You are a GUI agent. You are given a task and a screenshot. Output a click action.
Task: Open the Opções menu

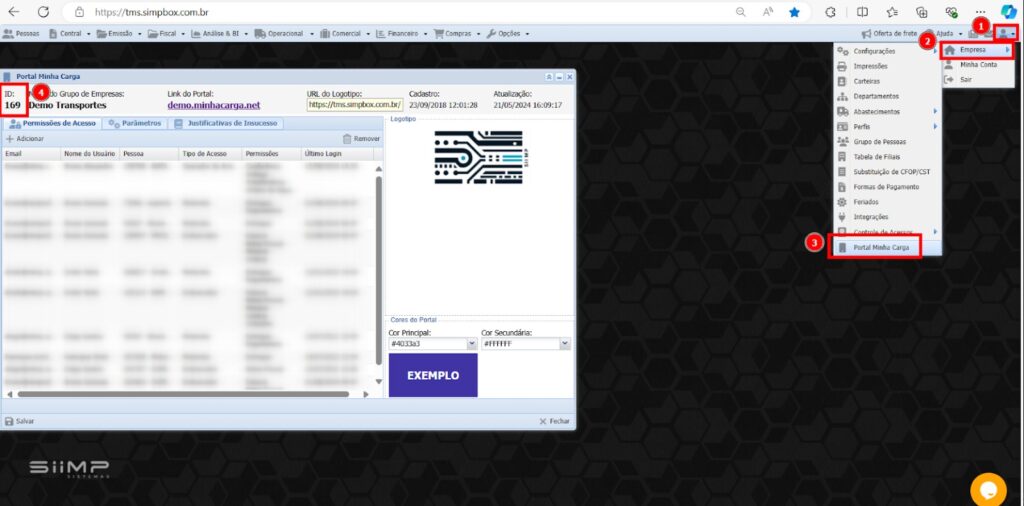(507, 33)
